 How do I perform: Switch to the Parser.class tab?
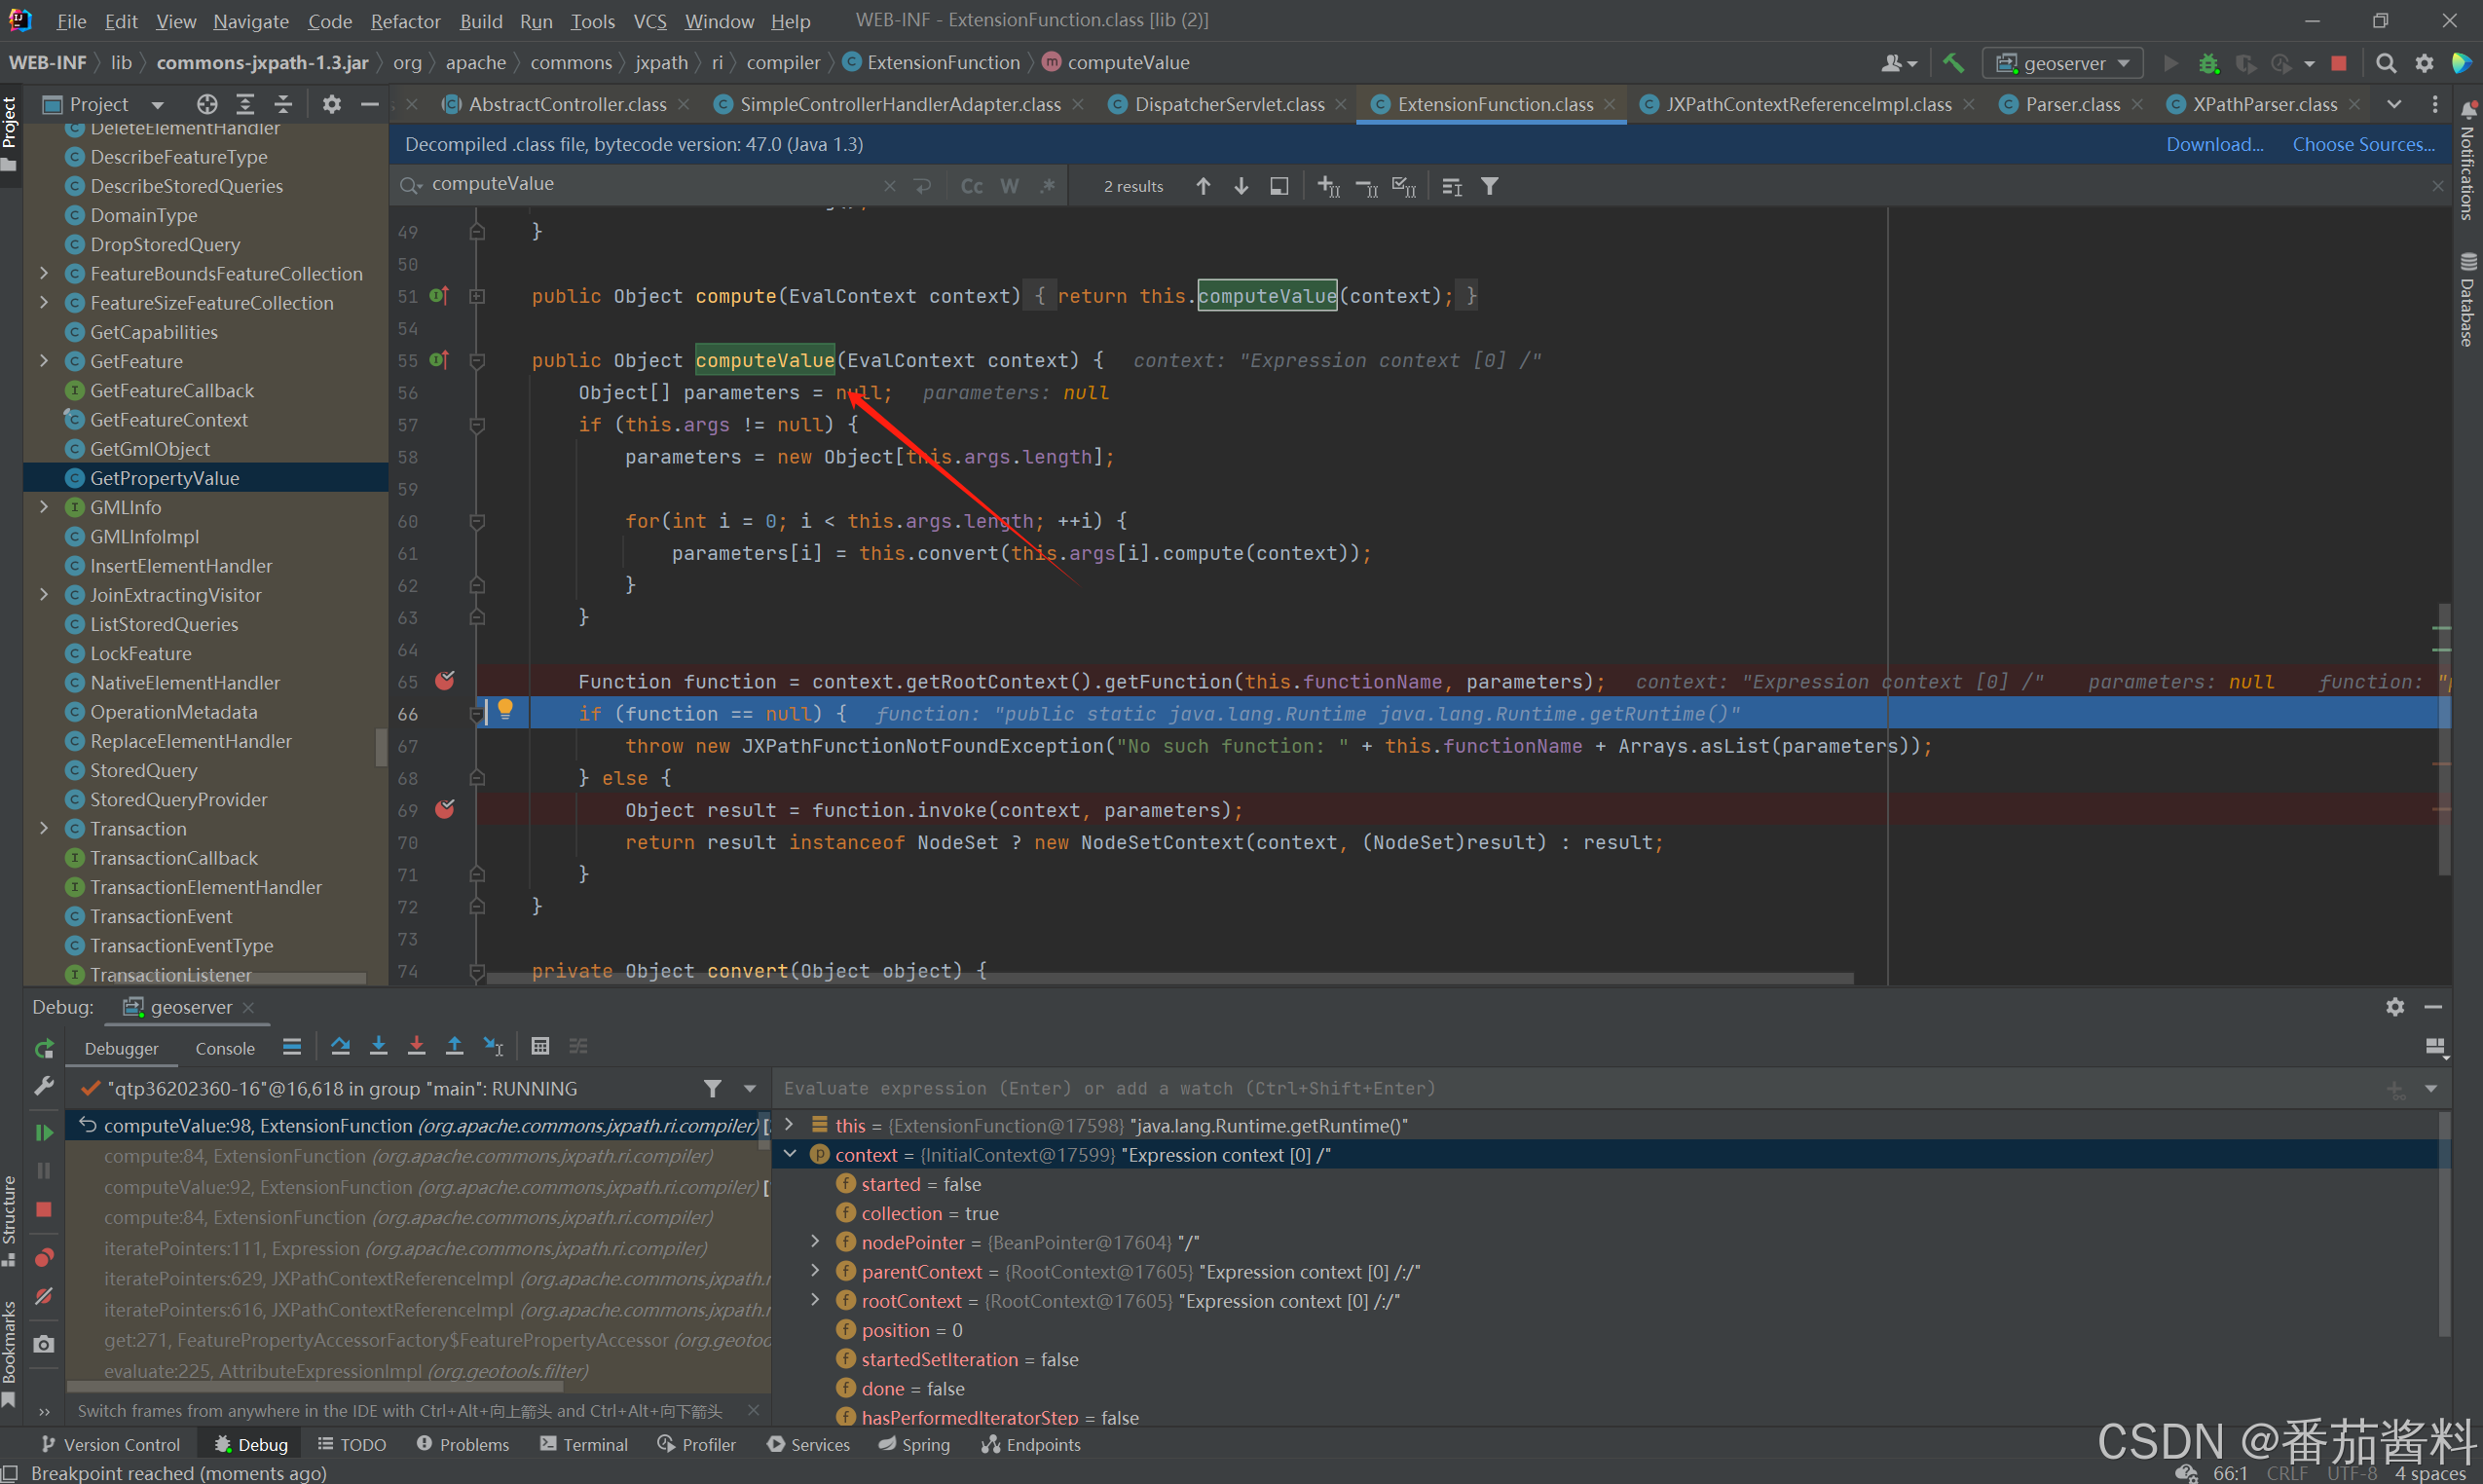click(2071, 104)
